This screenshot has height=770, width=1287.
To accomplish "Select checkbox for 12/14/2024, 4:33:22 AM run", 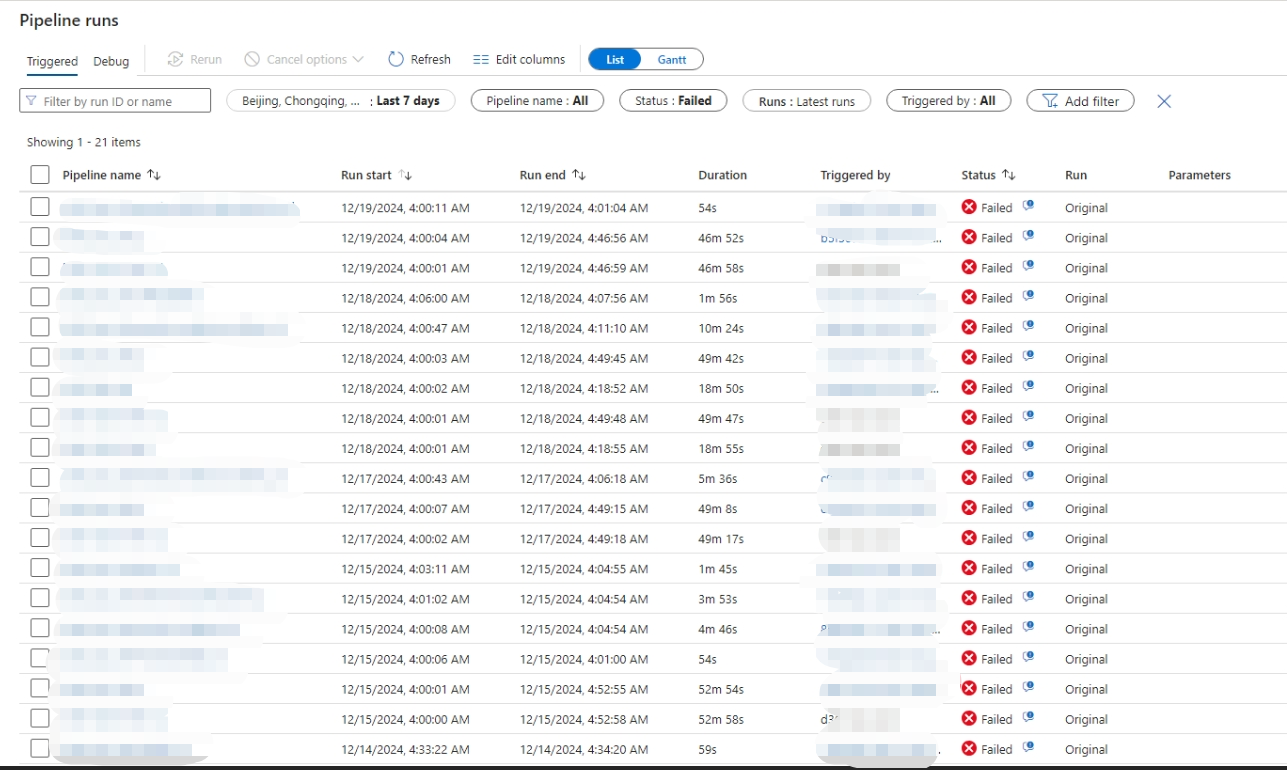I will pos(40,748).
